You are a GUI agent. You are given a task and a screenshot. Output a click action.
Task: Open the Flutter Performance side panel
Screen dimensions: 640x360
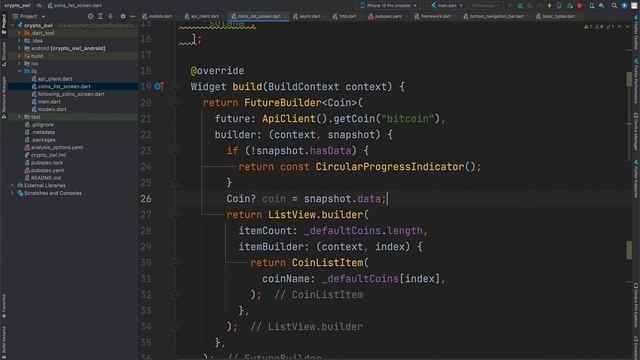coord(636,81)
